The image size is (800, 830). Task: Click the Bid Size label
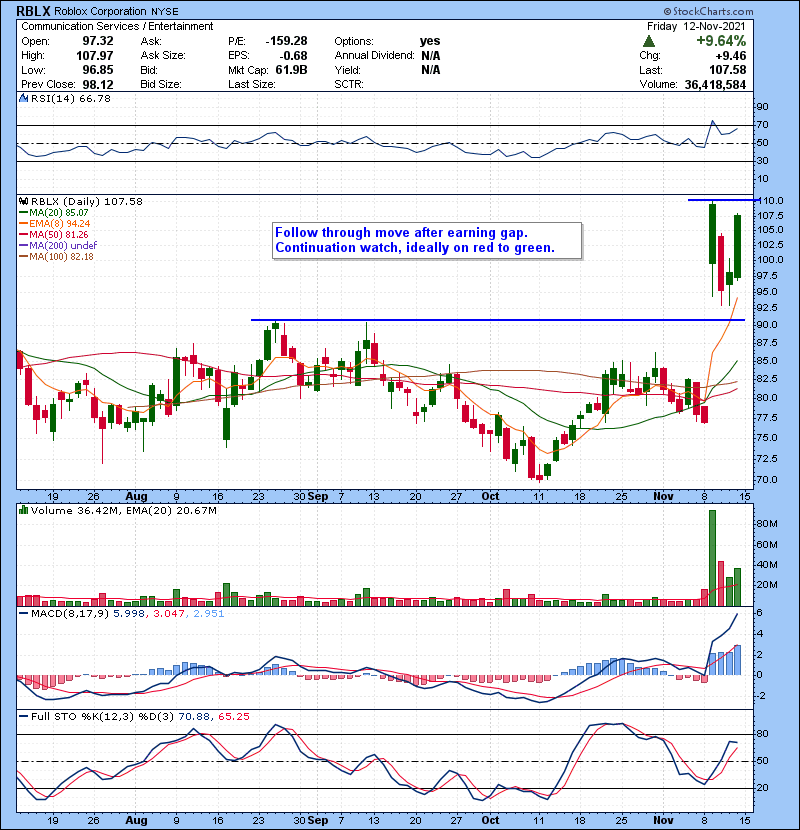click(x=161, y=84)
